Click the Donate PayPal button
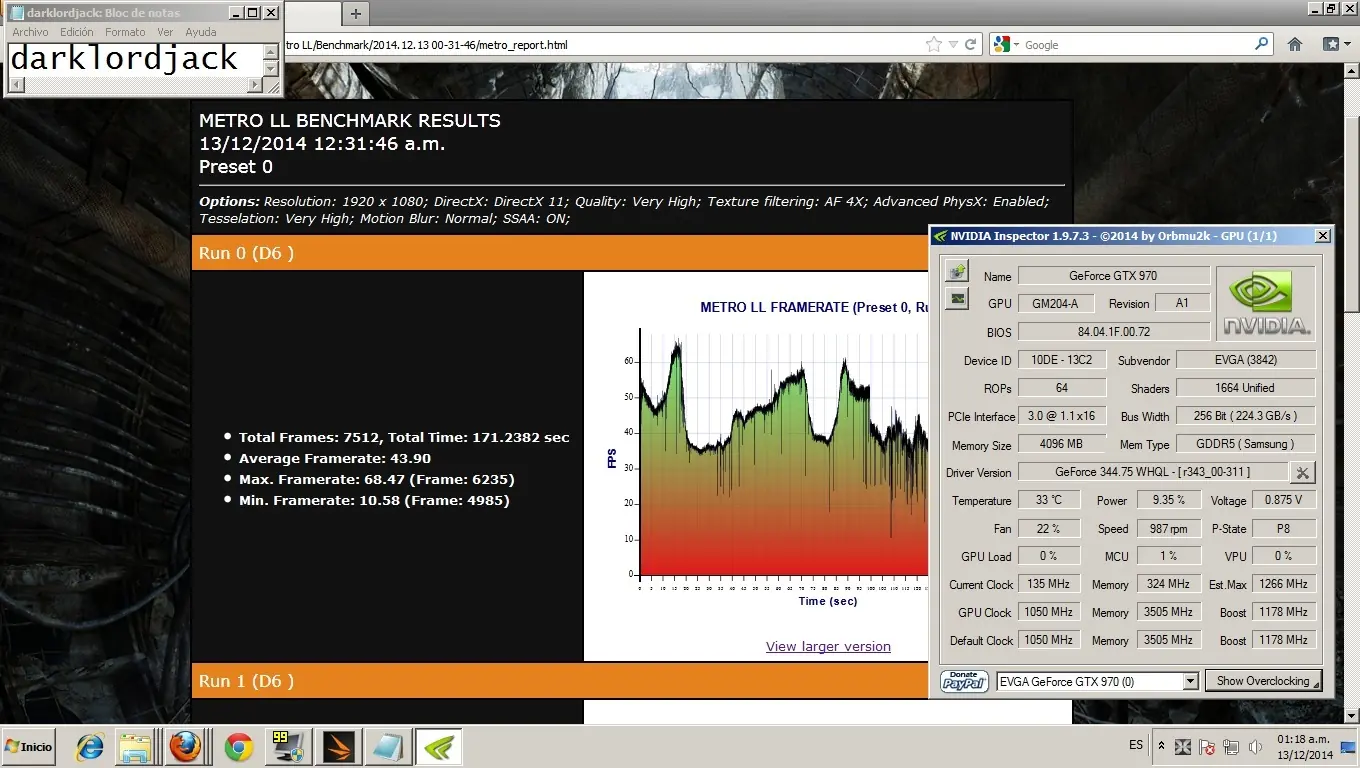The width and height of the screenshot is (1360, 768). [965, 681]
